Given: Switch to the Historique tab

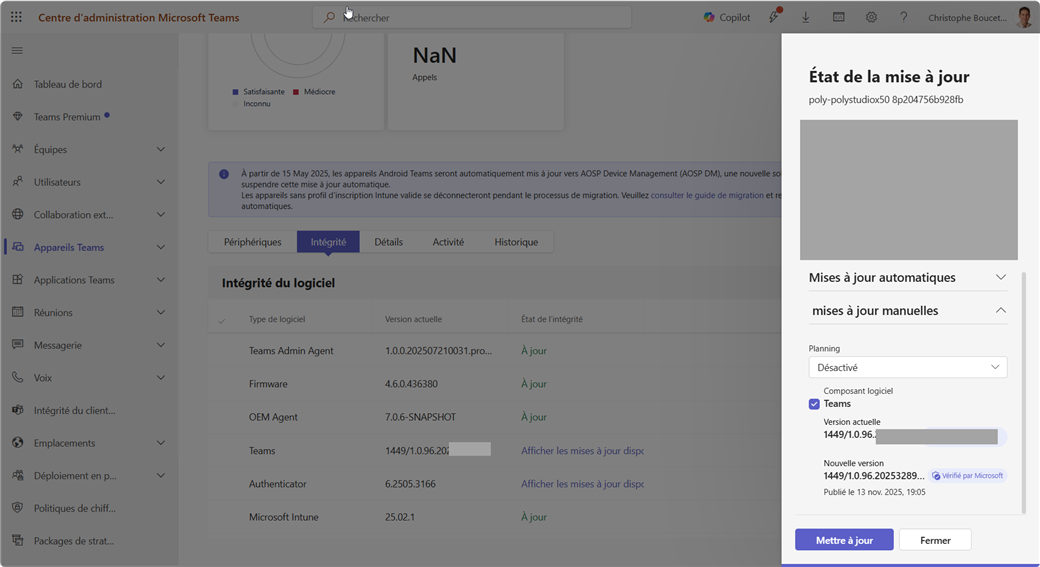Looking at the screenshot, I should tap(516, 242).
